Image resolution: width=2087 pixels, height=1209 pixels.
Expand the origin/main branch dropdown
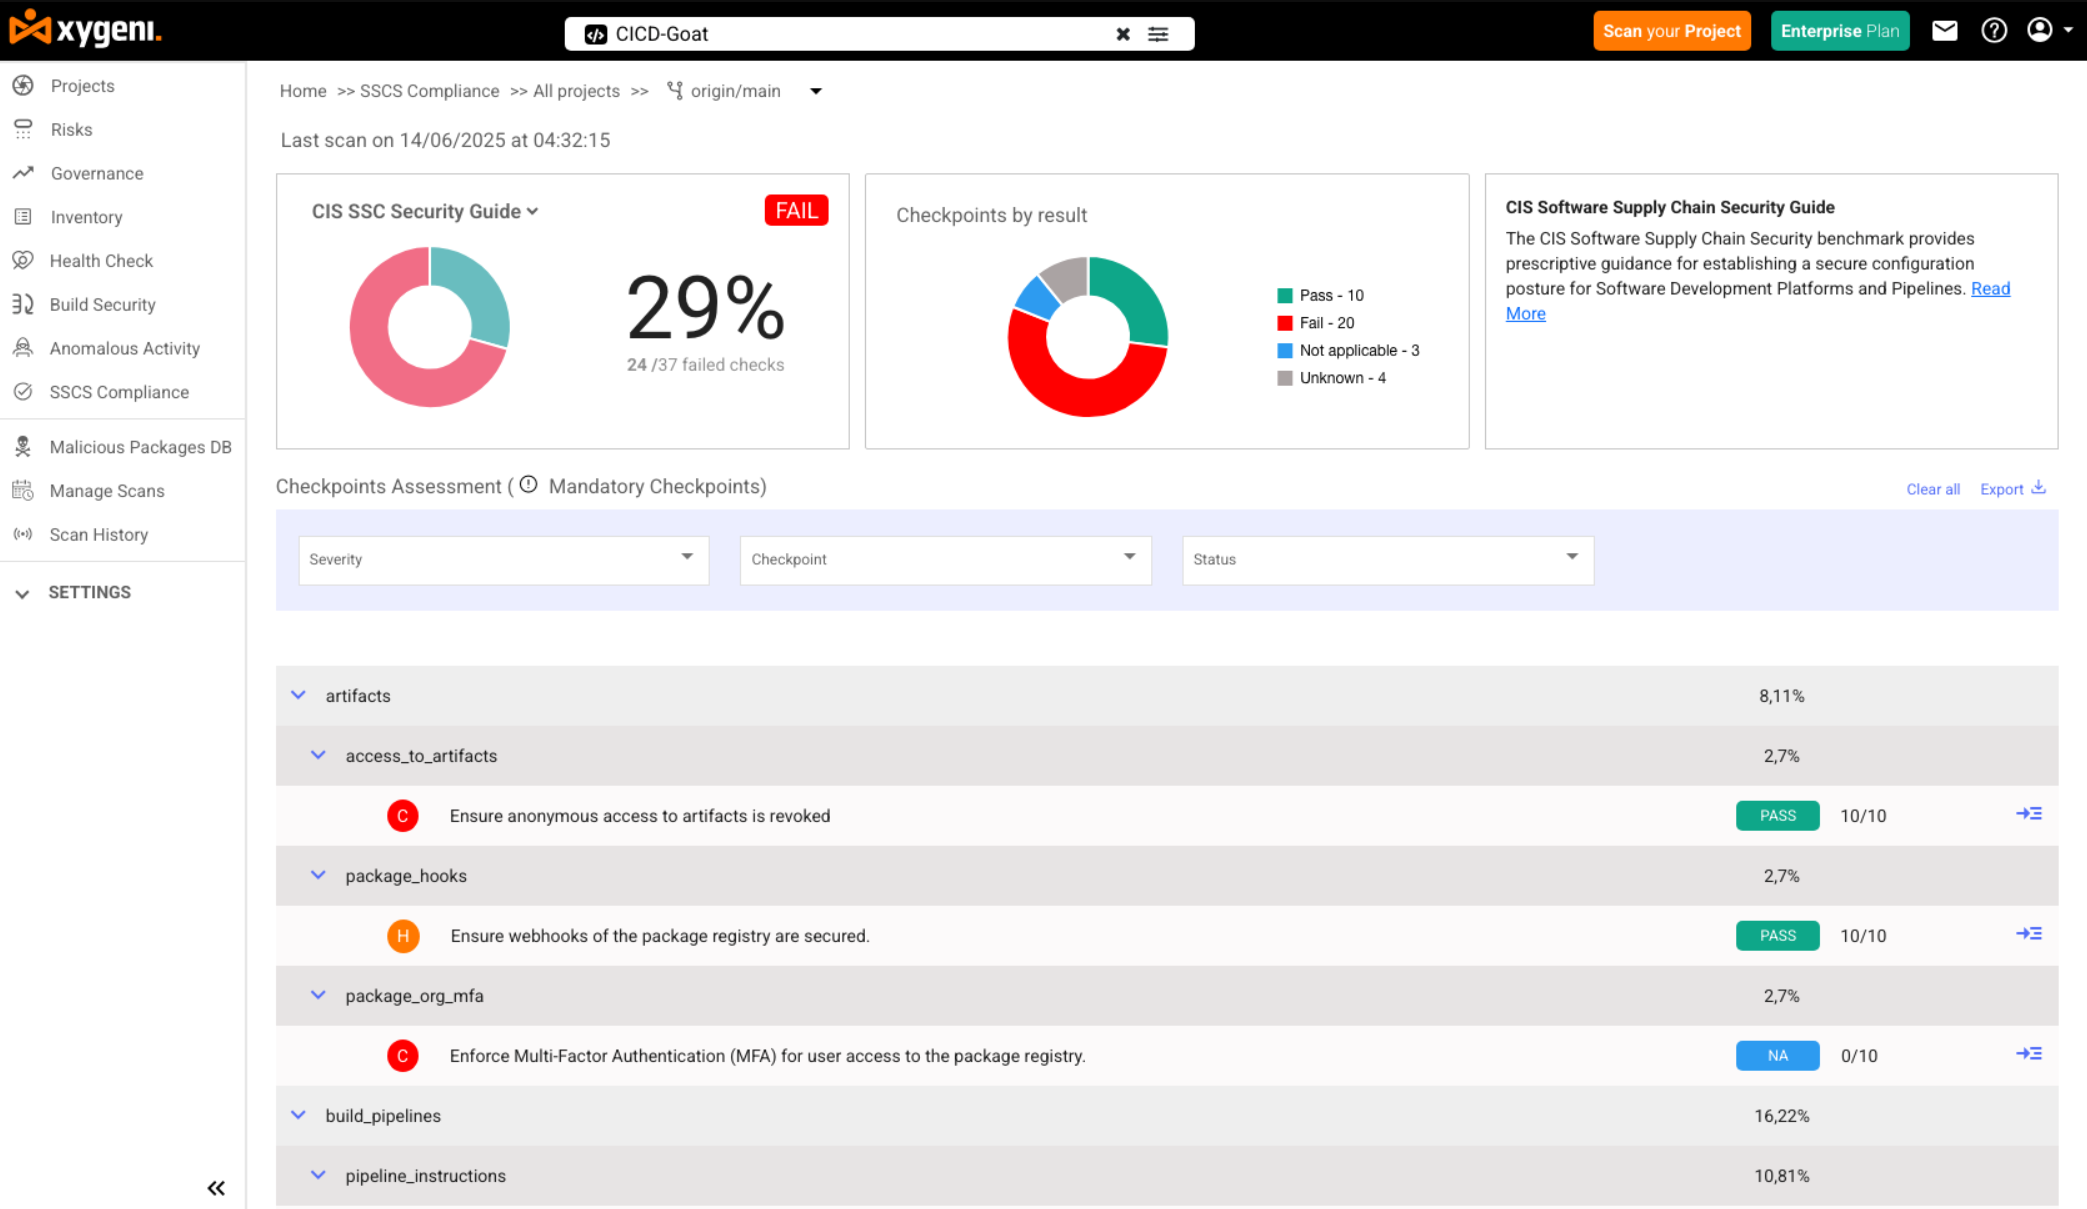point(816,91)
